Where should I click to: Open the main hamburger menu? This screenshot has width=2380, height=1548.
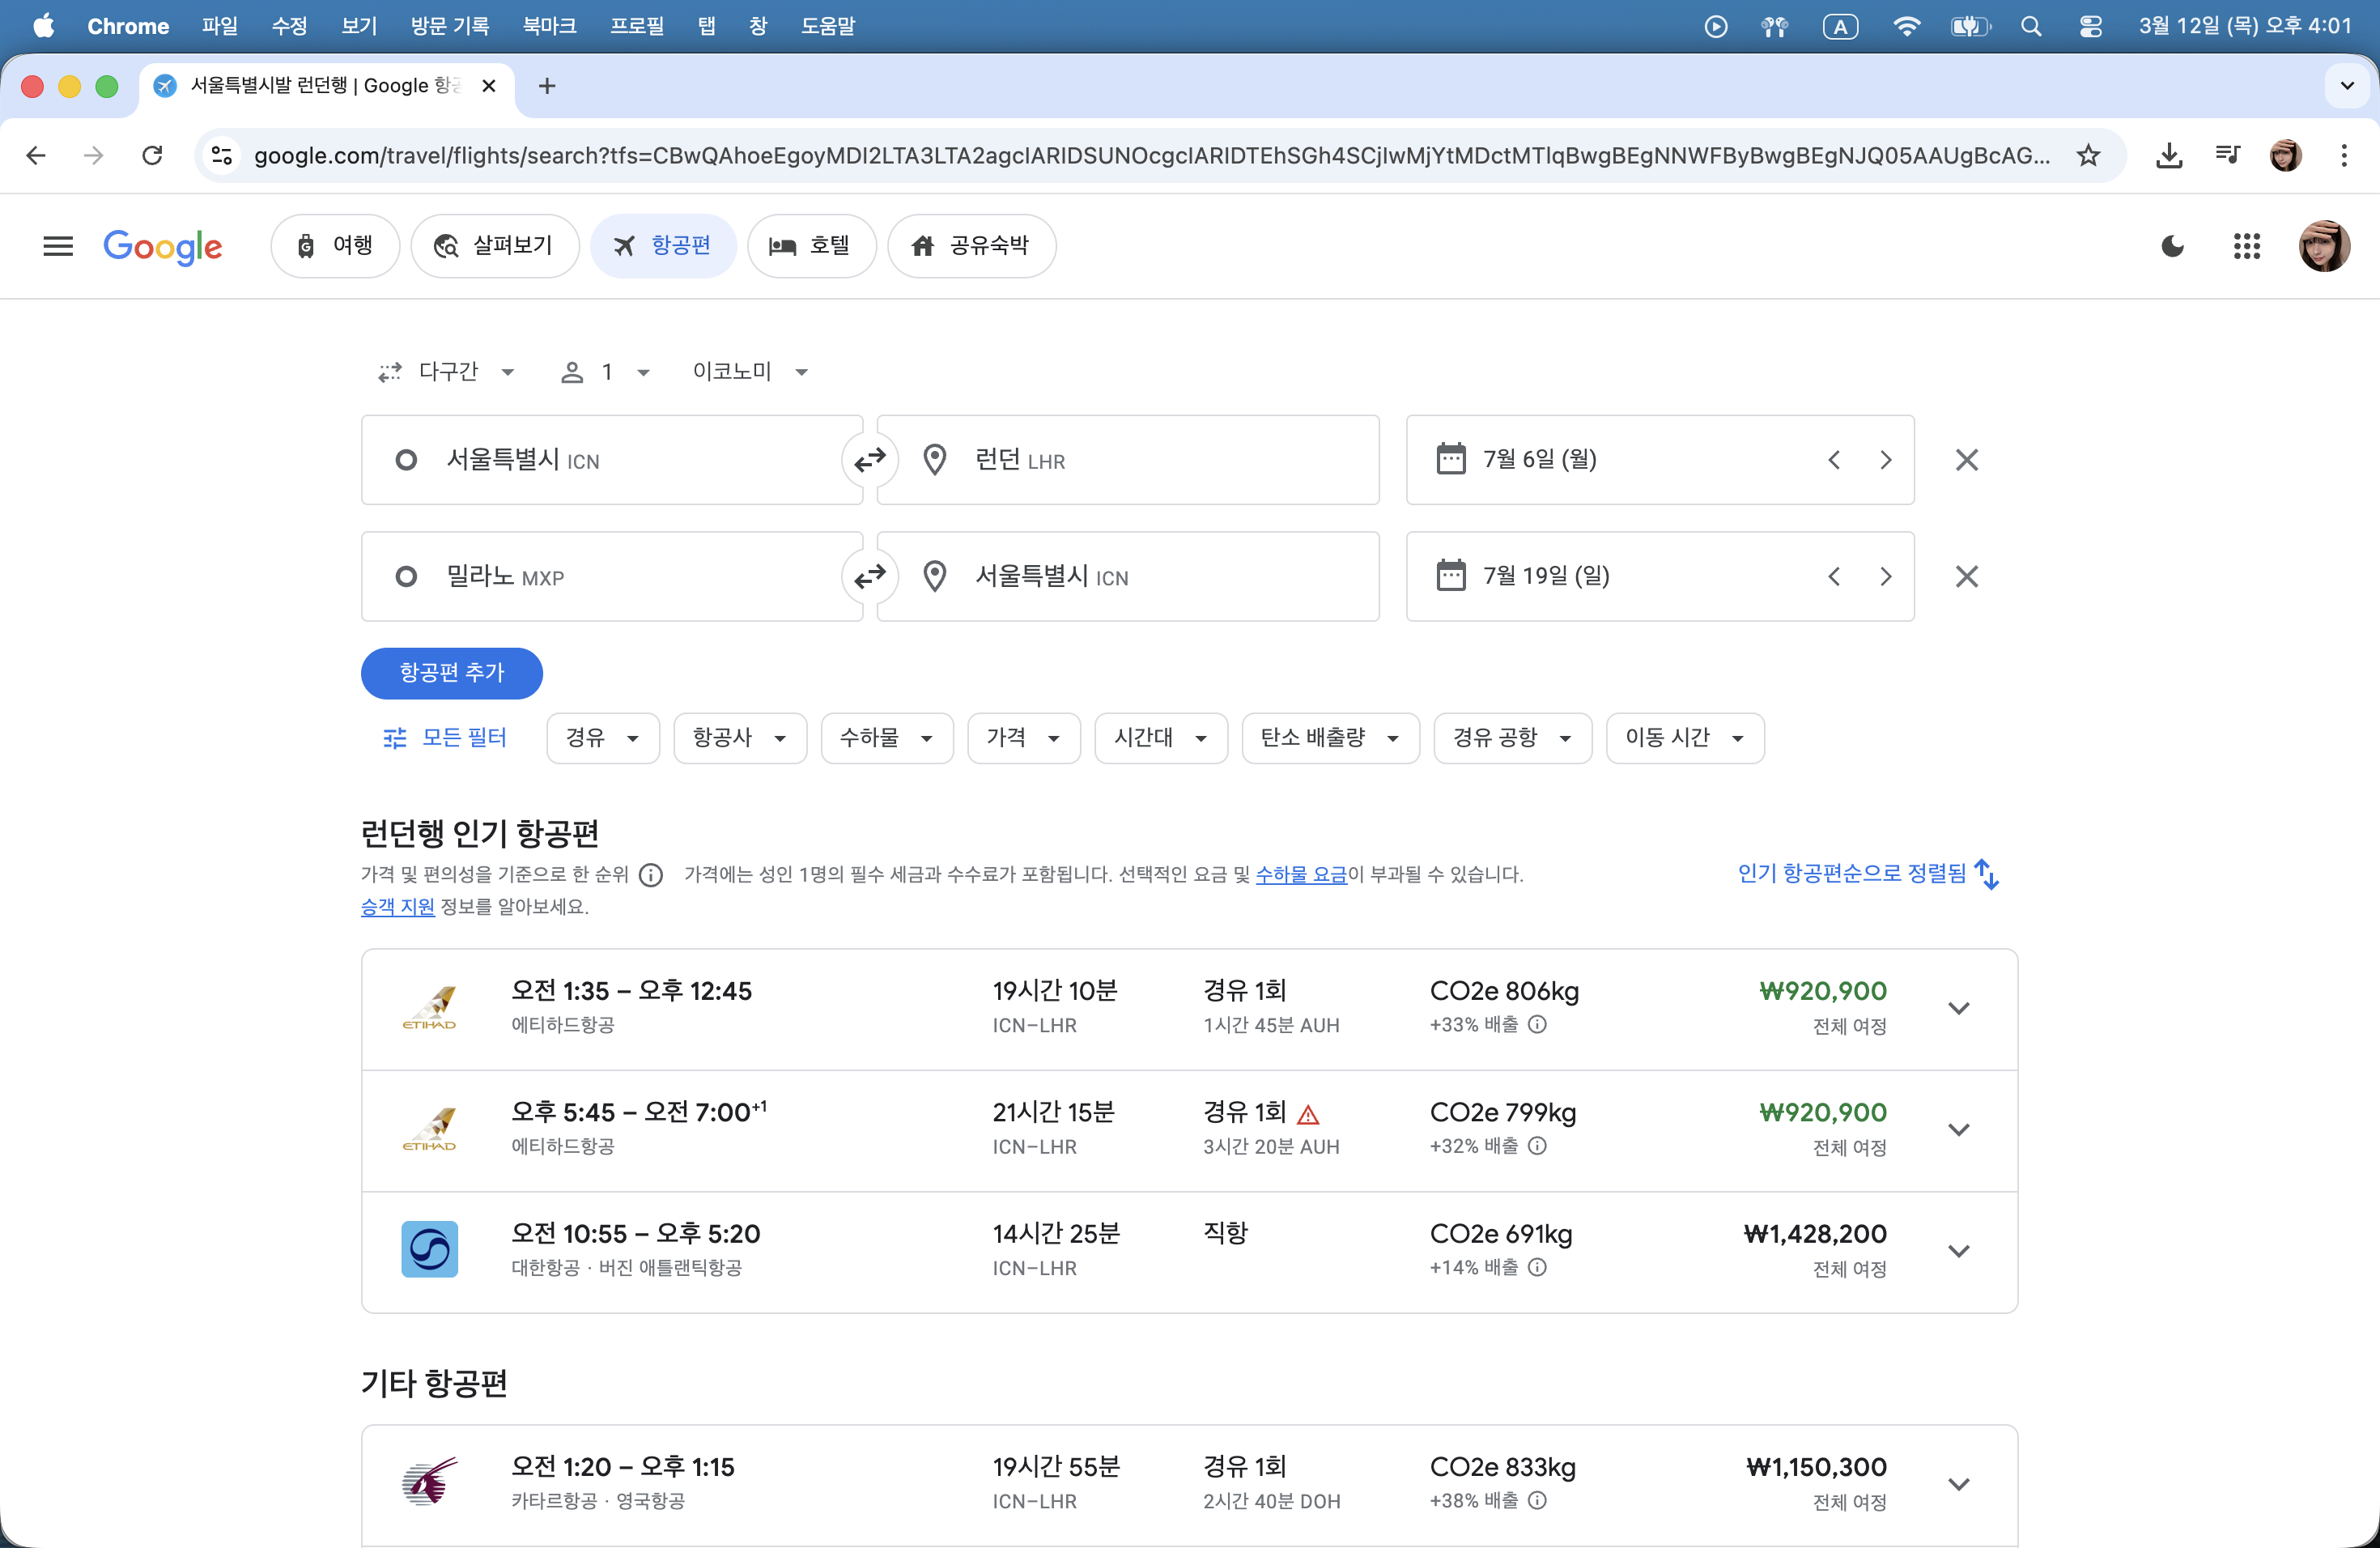(x=58, y=246)
